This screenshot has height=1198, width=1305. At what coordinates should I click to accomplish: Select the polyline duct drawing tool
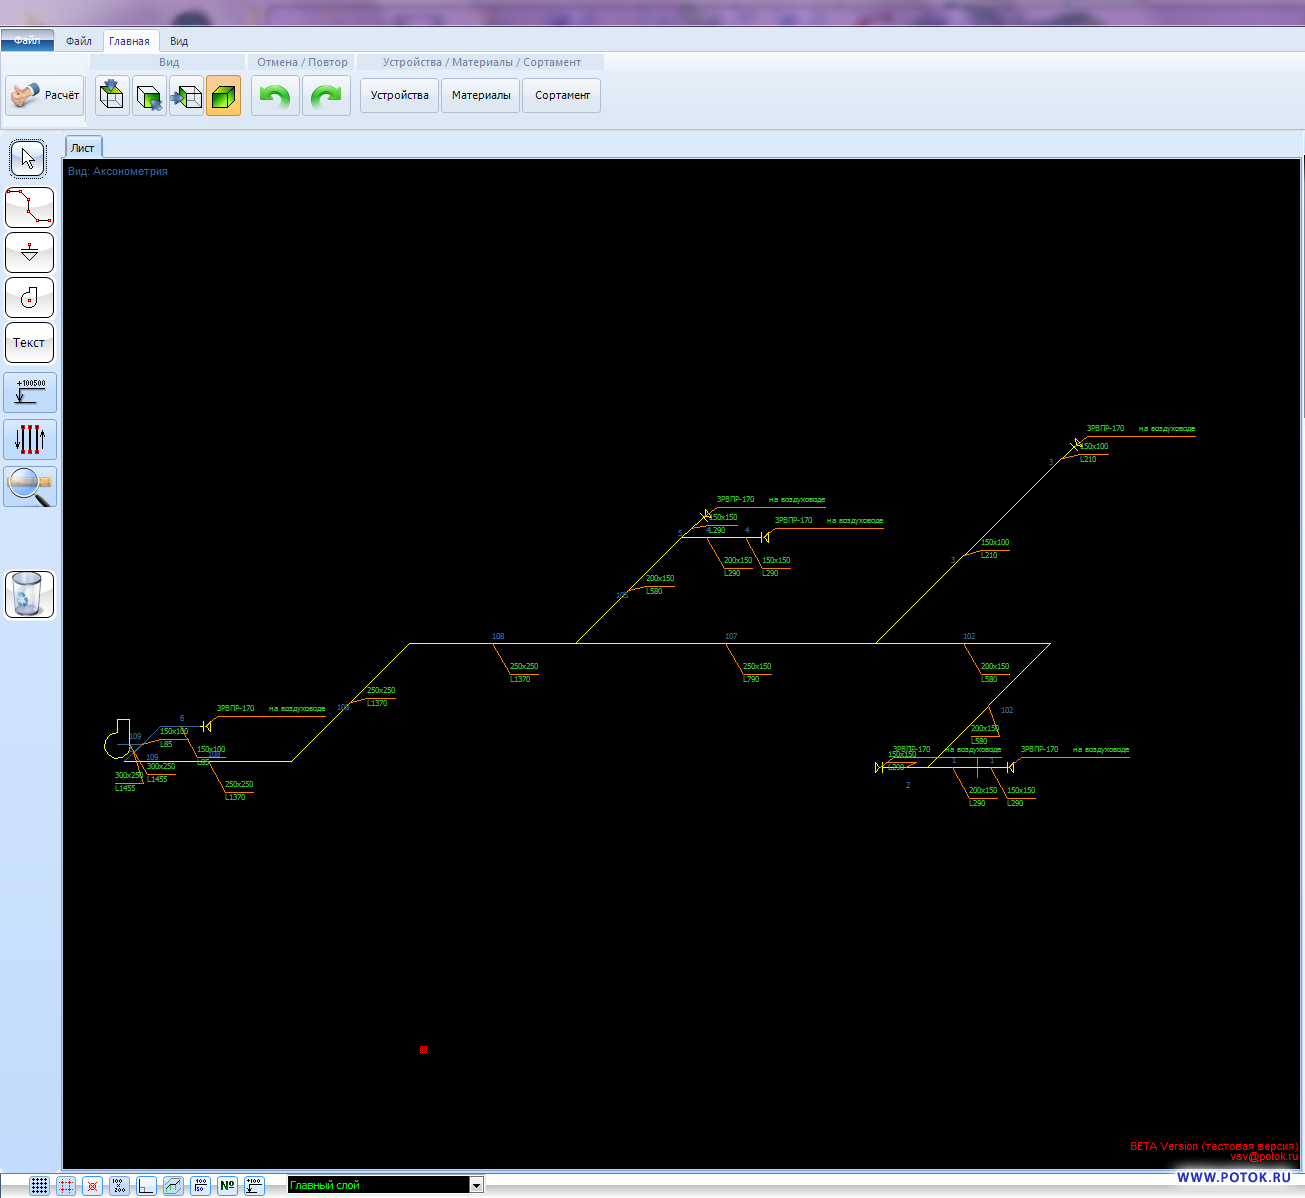(29, 207)
